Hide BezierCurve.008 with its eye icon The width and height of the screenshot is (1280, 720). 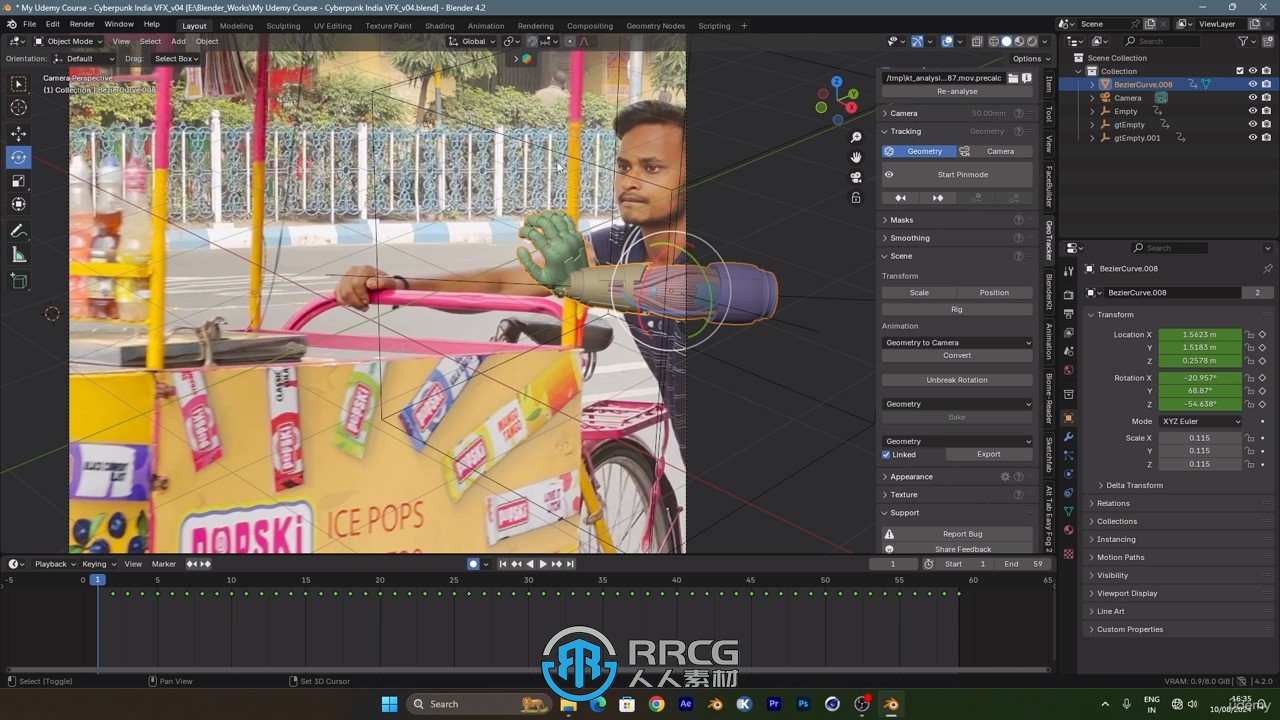(1252, 84)
